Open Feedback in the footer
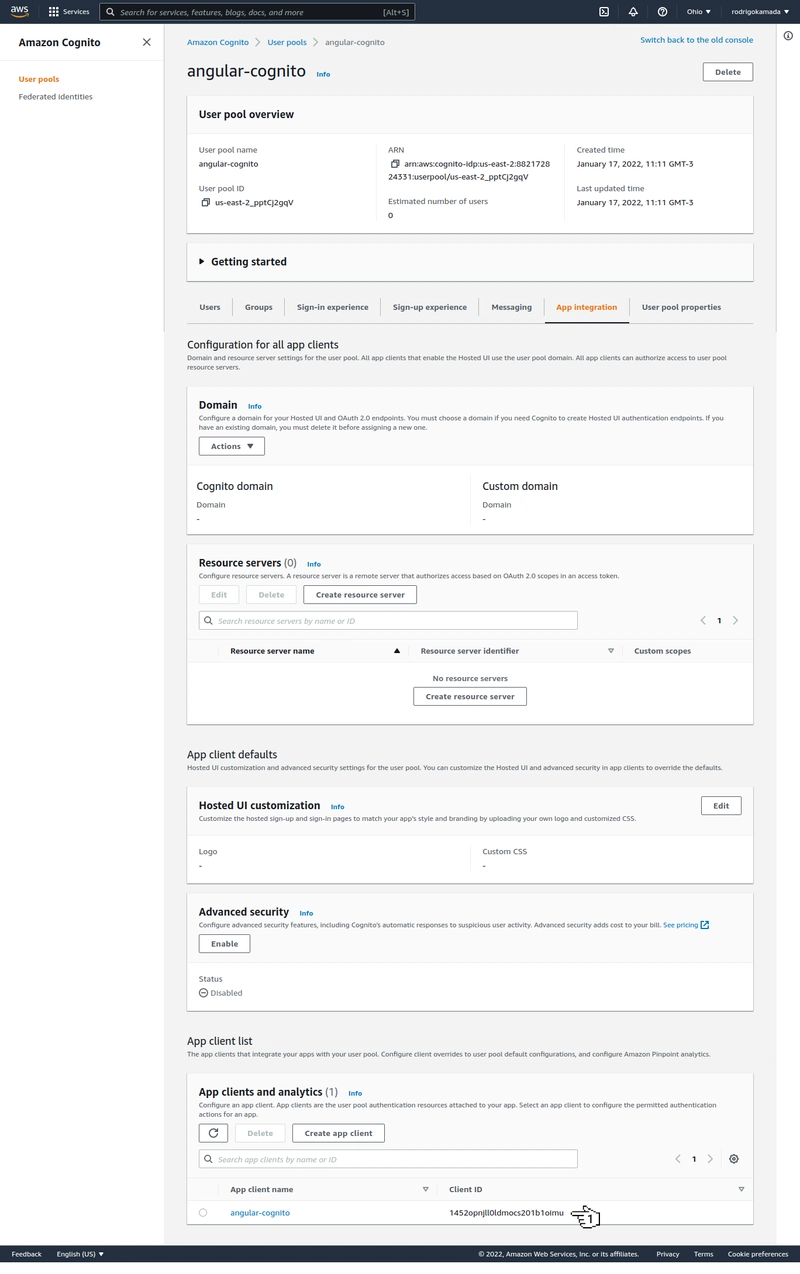This screenshot has height=1274, width=800. coord(27,1254)
